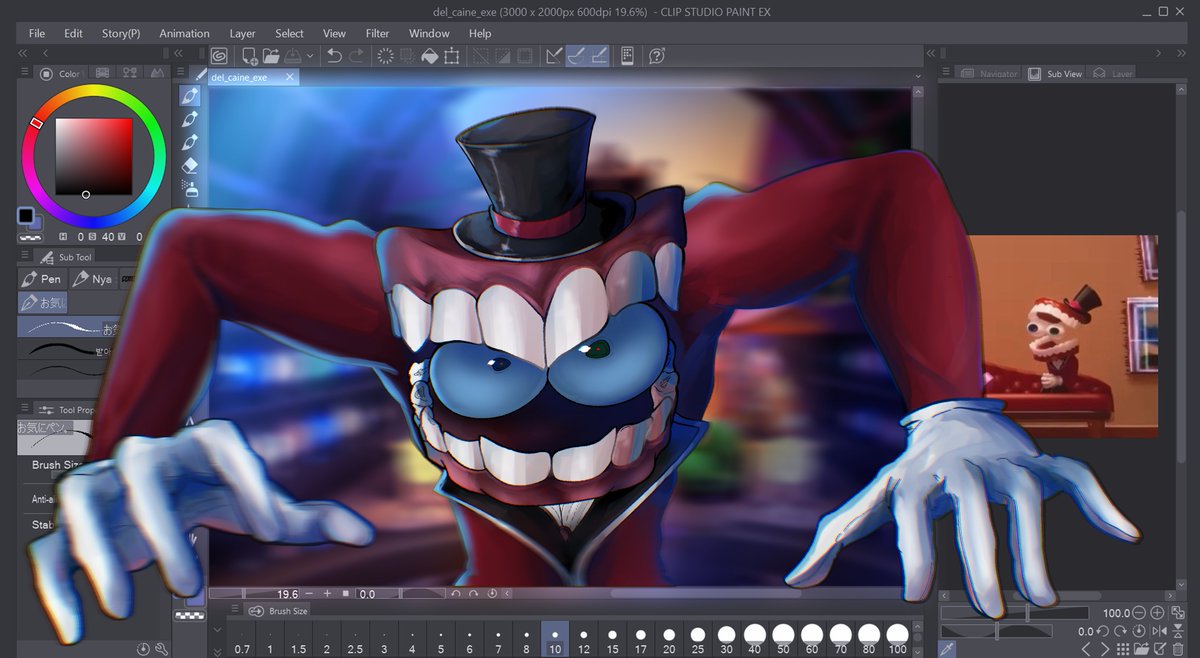Select the Pen sub tool group
The image size is (1200, 658).
click(x=41, y=279)
